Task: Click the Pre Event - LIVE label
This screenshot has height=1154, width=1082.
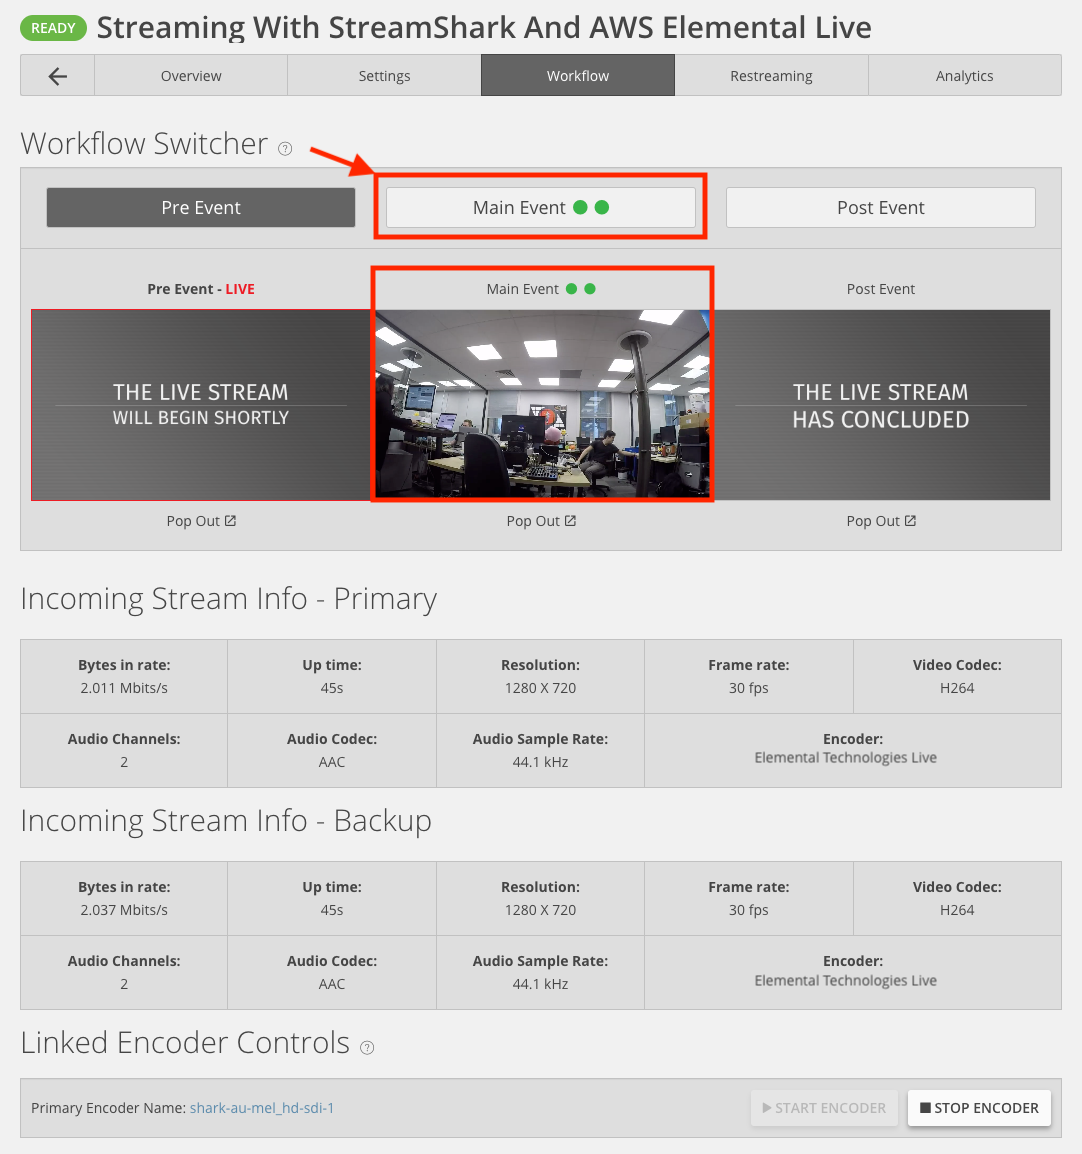Action: click(201, 289)
